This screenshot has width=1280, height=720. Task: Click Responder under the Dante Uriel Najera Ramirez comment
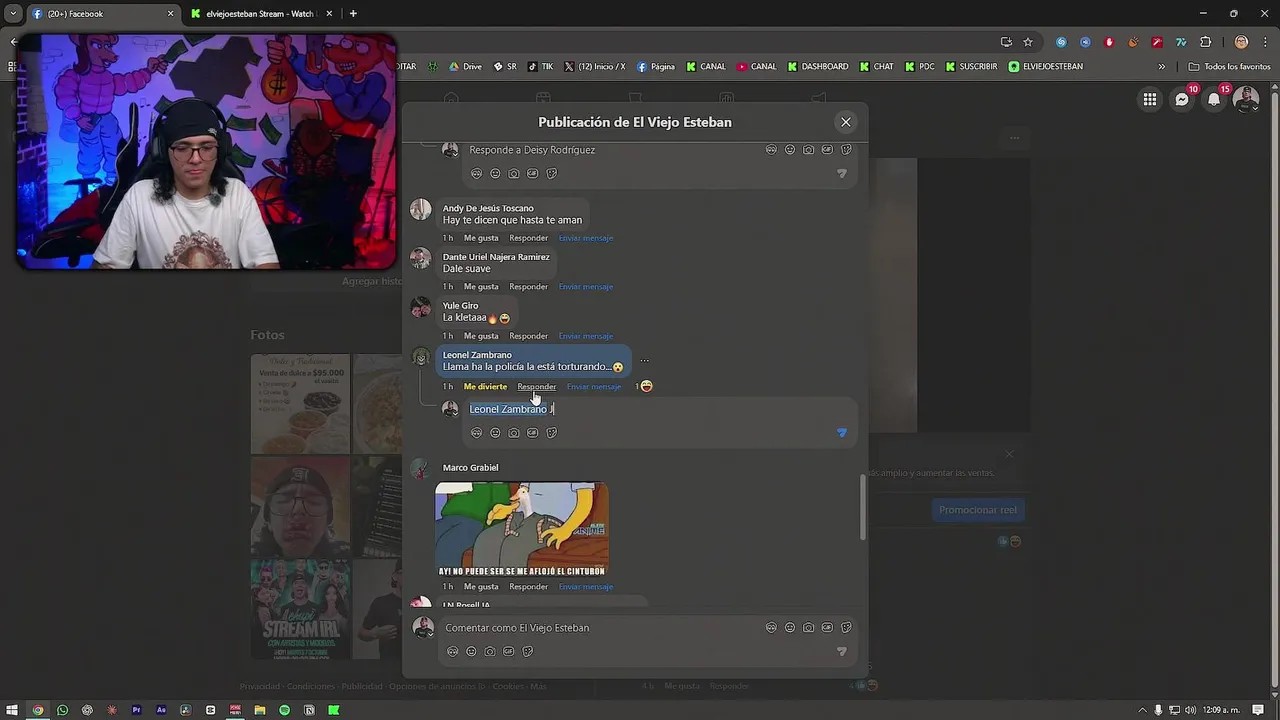coord(528,287)
